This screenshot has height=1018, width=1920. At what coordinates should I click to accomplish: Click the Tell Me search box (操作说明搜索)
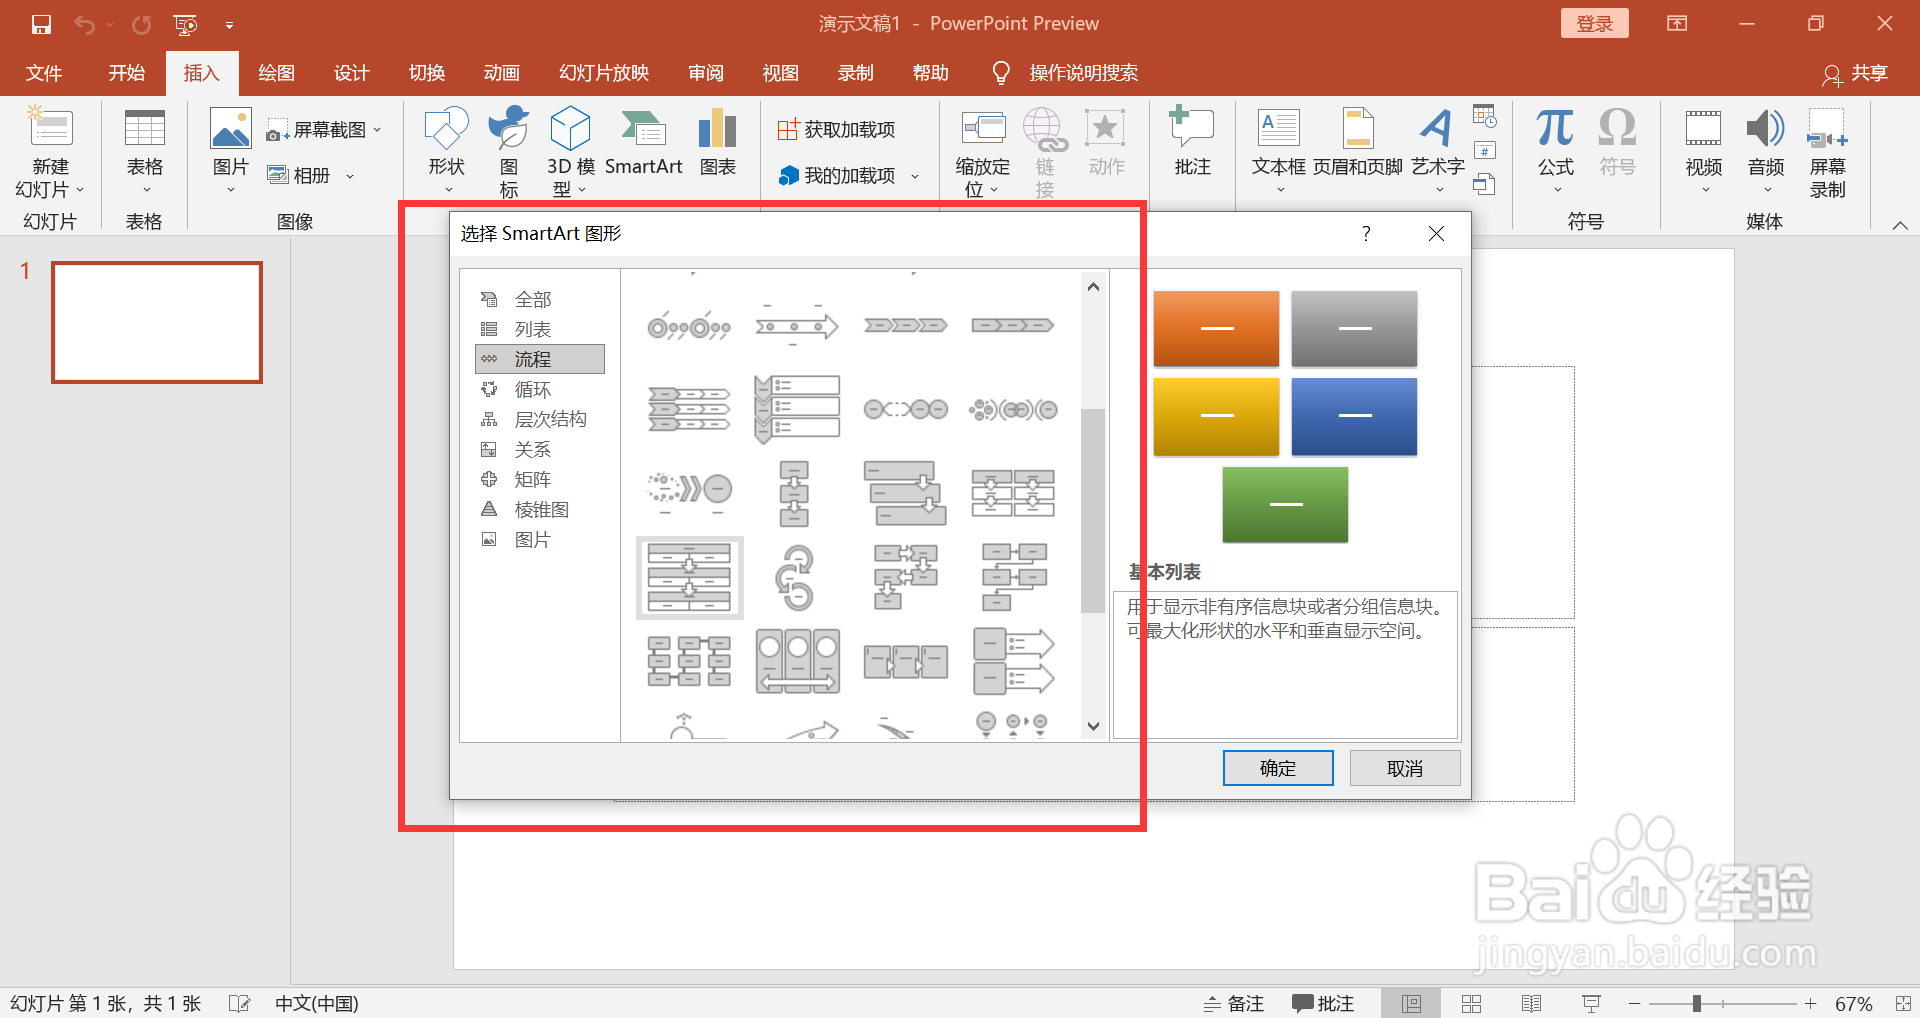pos(1083,73)
